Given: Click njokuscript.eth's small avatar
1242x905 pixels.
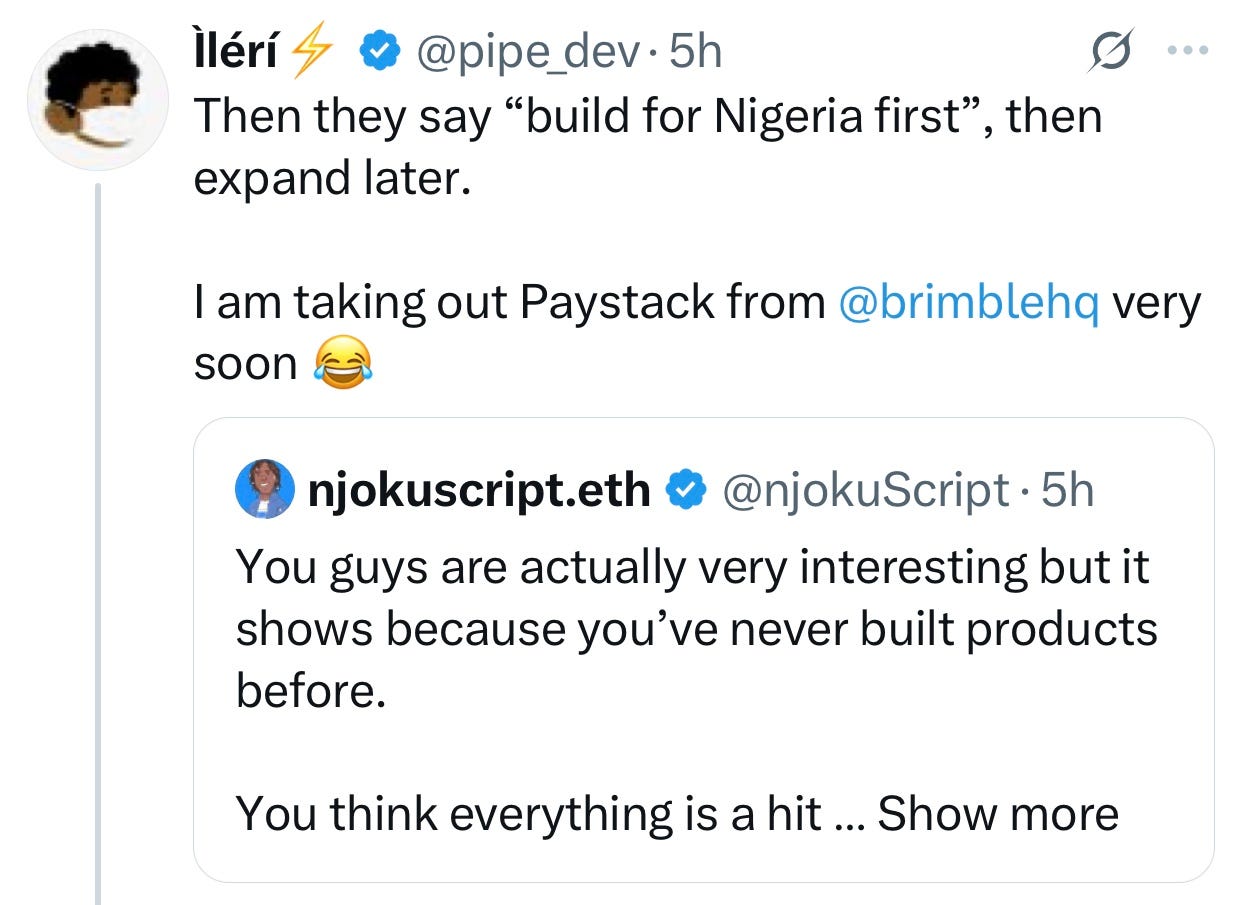Looking at the screenshot, I should coord(264,490).
